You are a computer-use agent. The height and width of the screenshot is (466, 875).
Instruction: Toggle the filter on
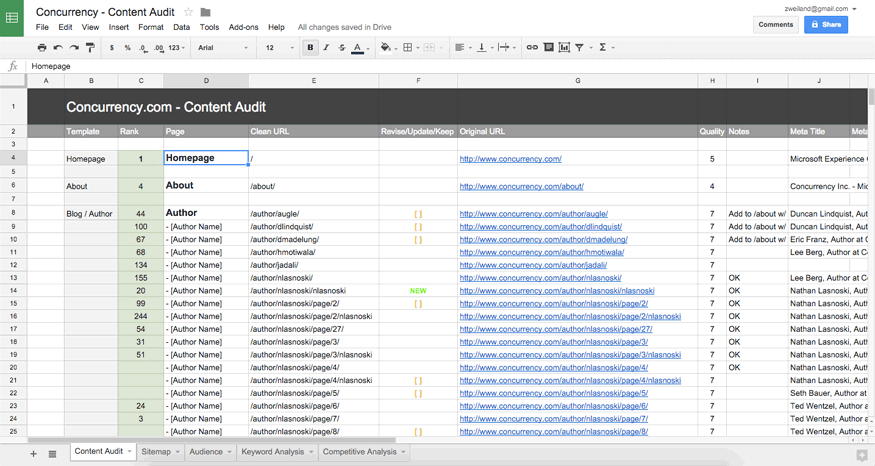[579, 47]
